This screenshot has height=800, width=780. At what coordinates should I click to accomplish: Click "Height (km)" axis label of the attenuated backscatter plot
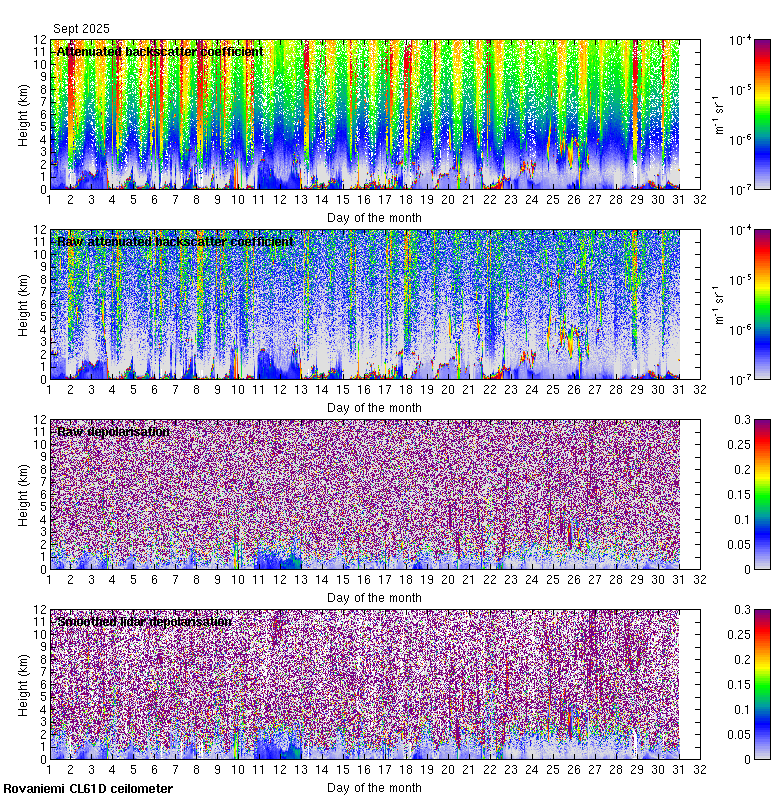click(x=23, y=115)
